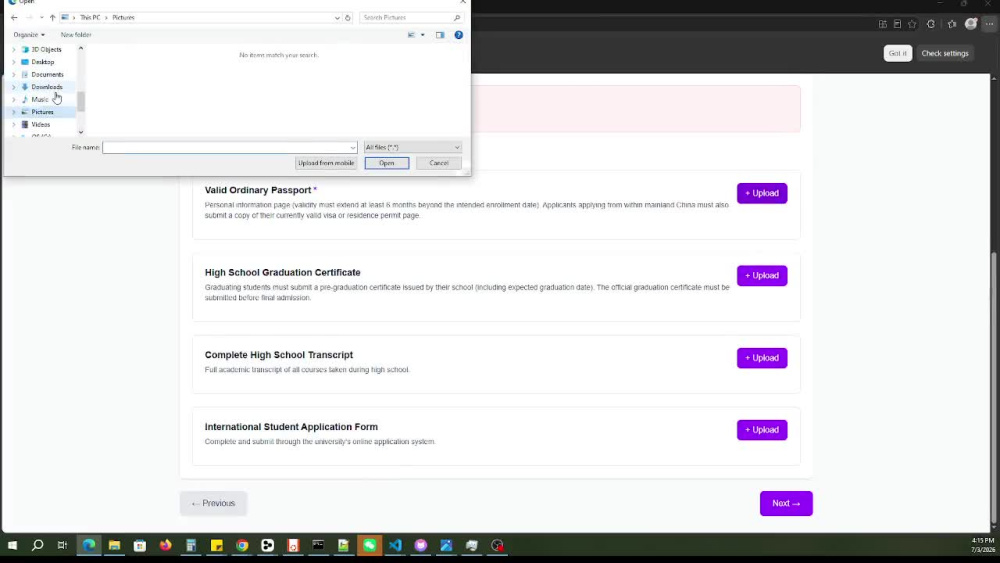Open WeChat from taskbar
The image size is (1000, 563).
369,545
